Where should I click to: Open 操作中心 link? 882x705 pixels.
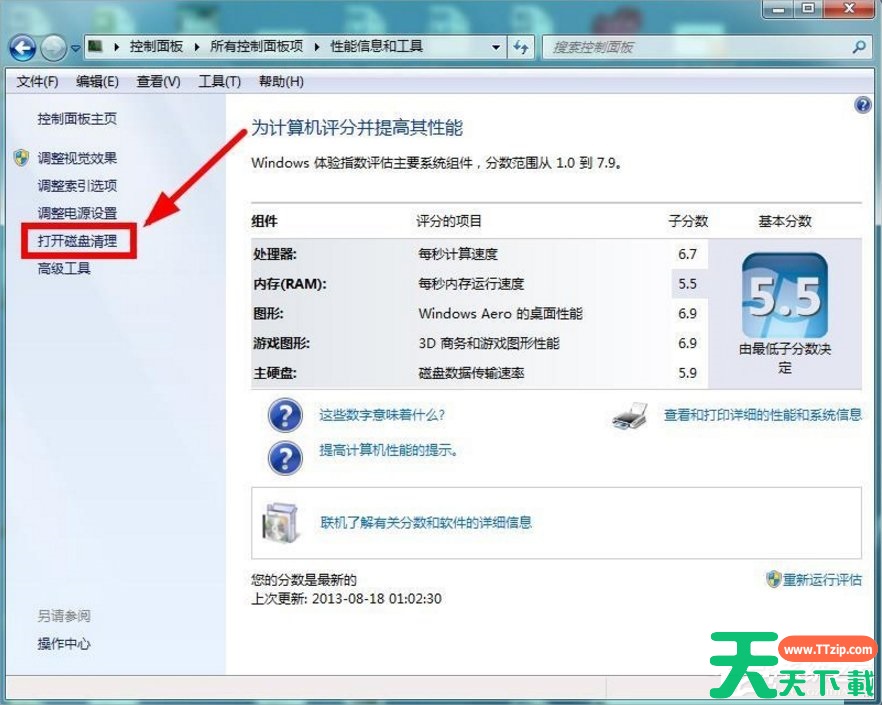click(x=64, y=643)
